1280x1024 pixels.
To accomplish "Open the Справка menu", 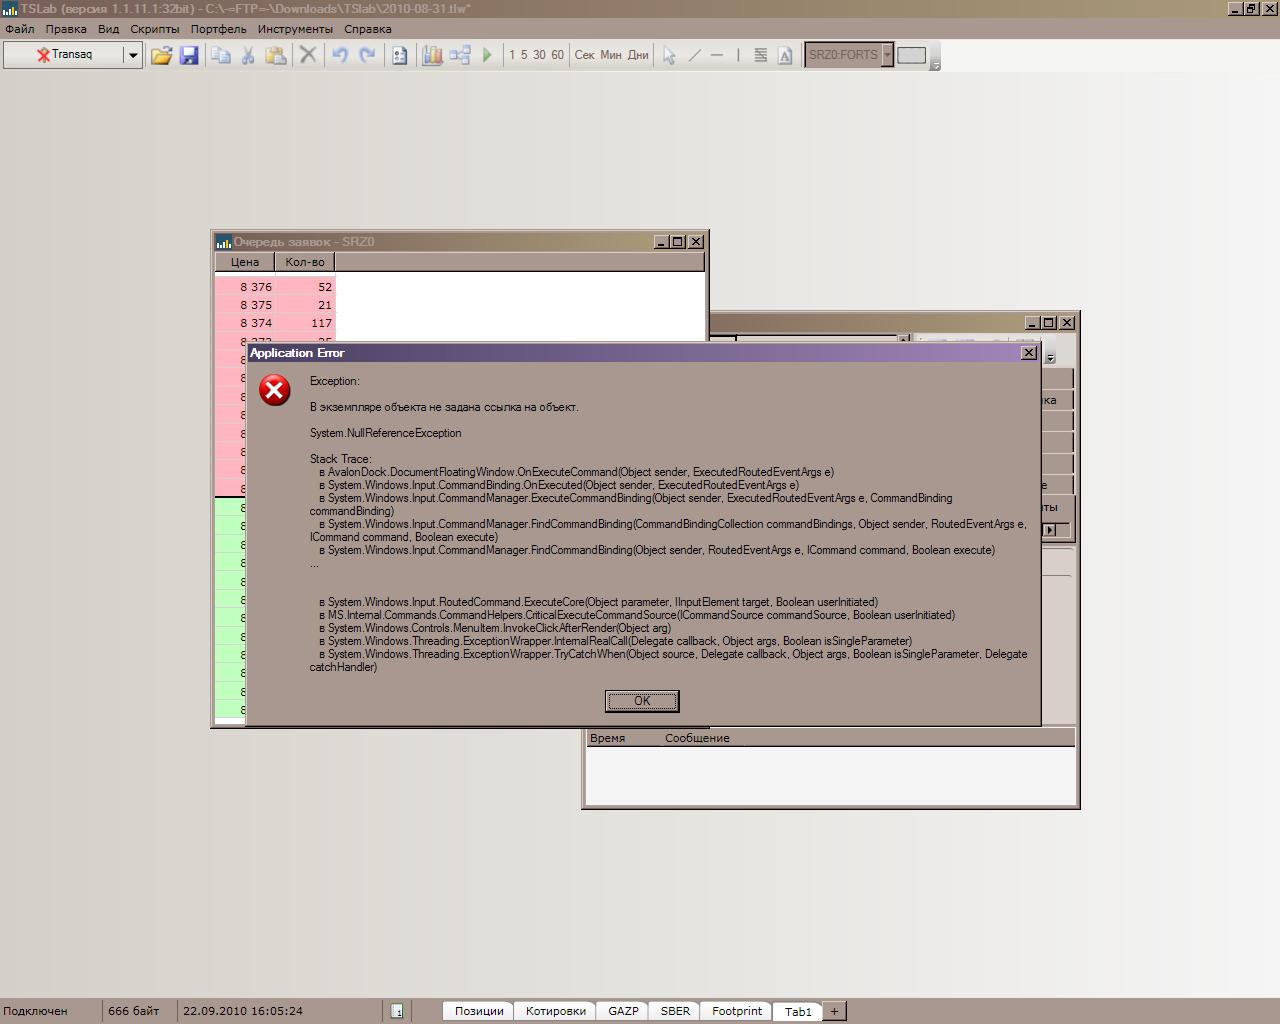I will [368, 29].
